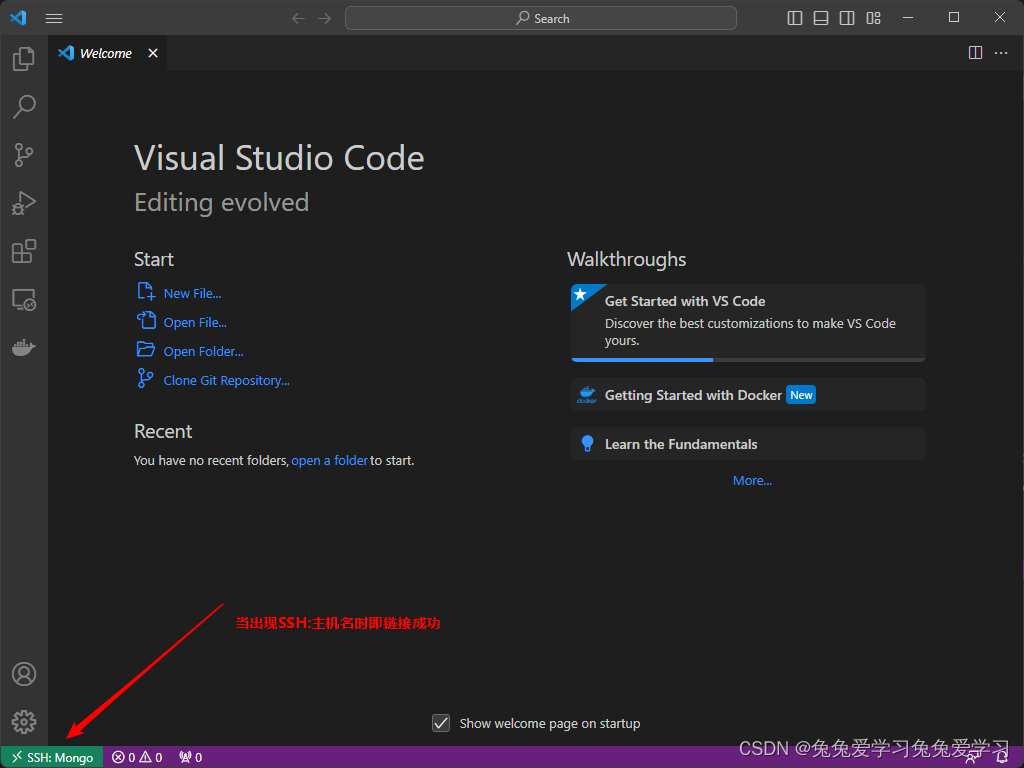
Task: Click the lightbulb Fundamentals icon
Action: (587, 444)
